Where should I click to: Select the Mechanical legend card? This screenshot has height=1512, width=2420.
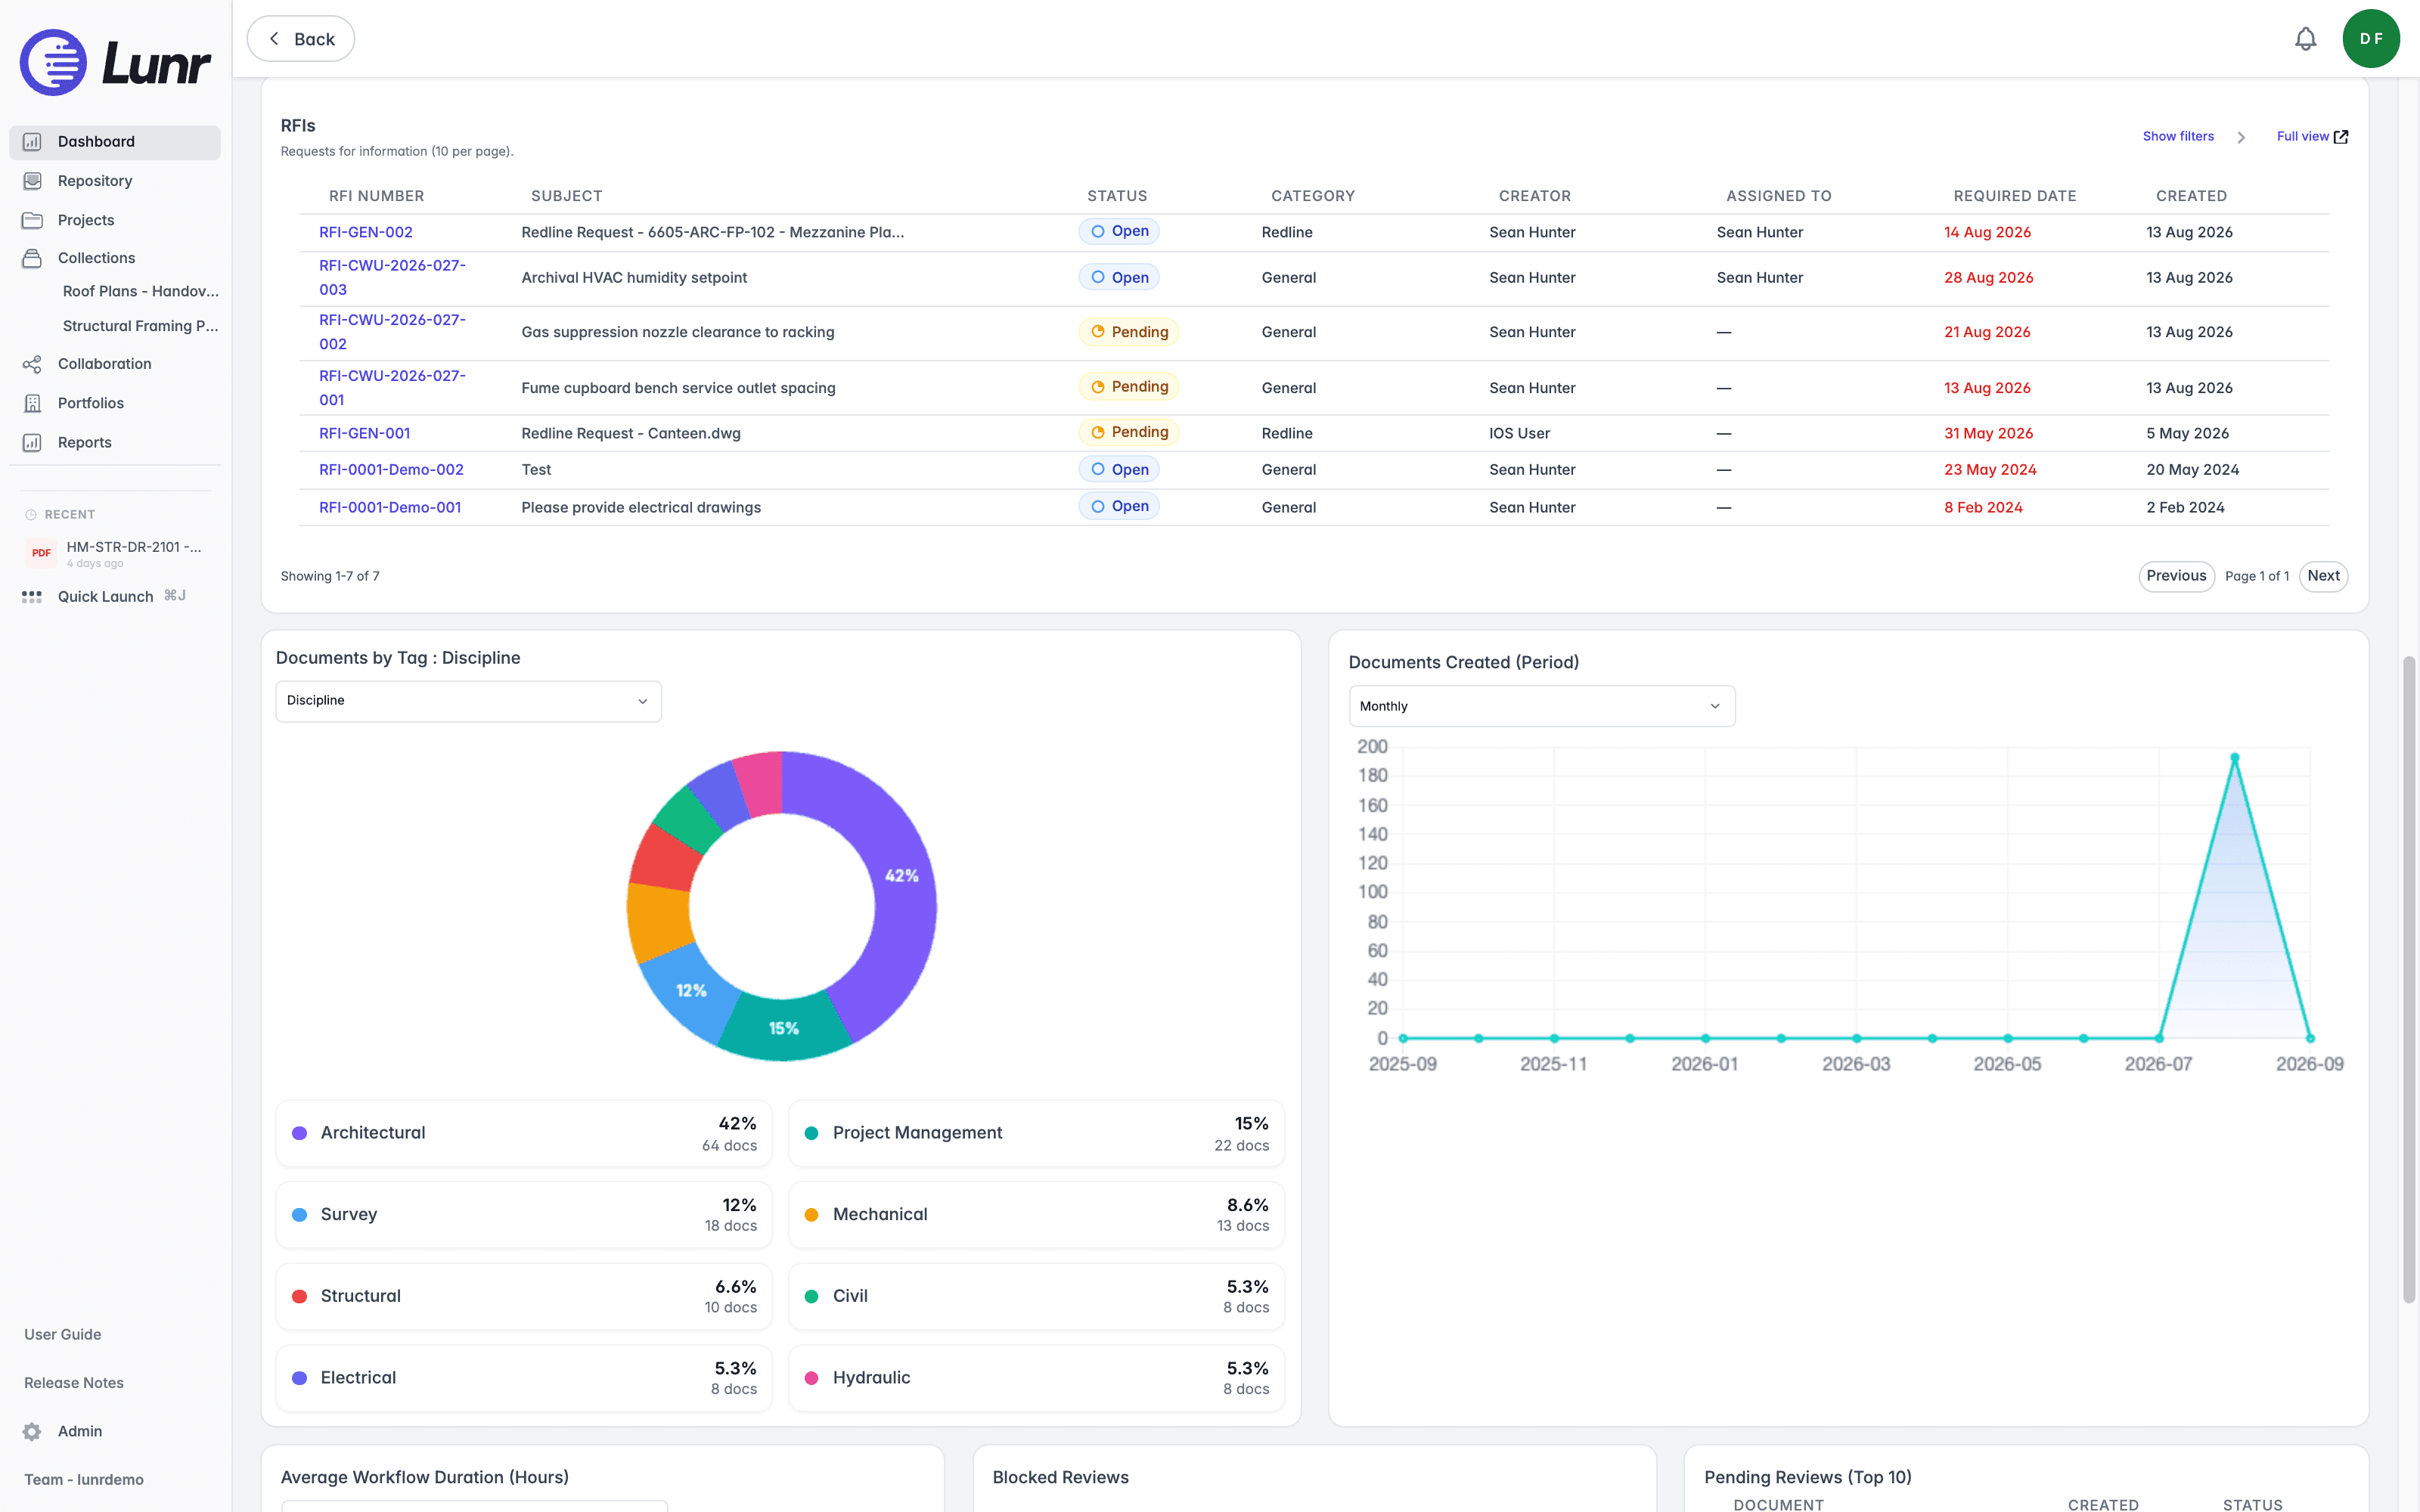[x=1036, y=1215]
